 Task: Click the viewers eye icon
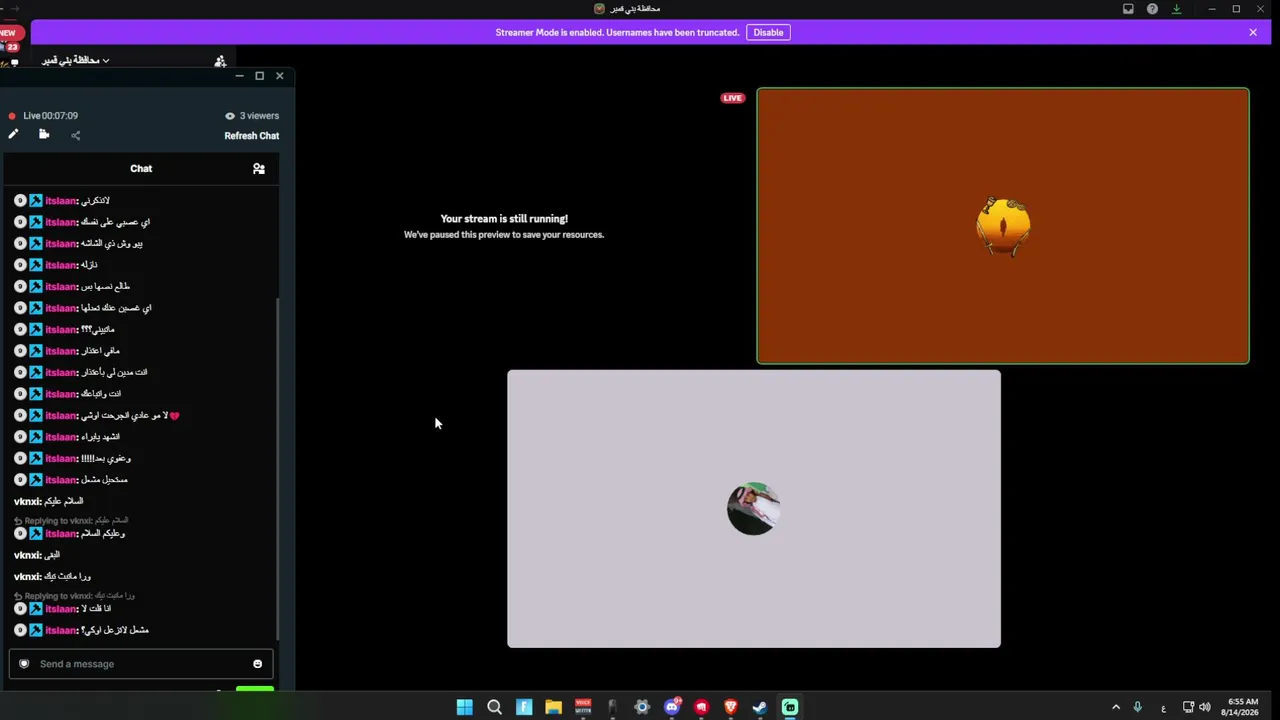(x=230, y=116)
